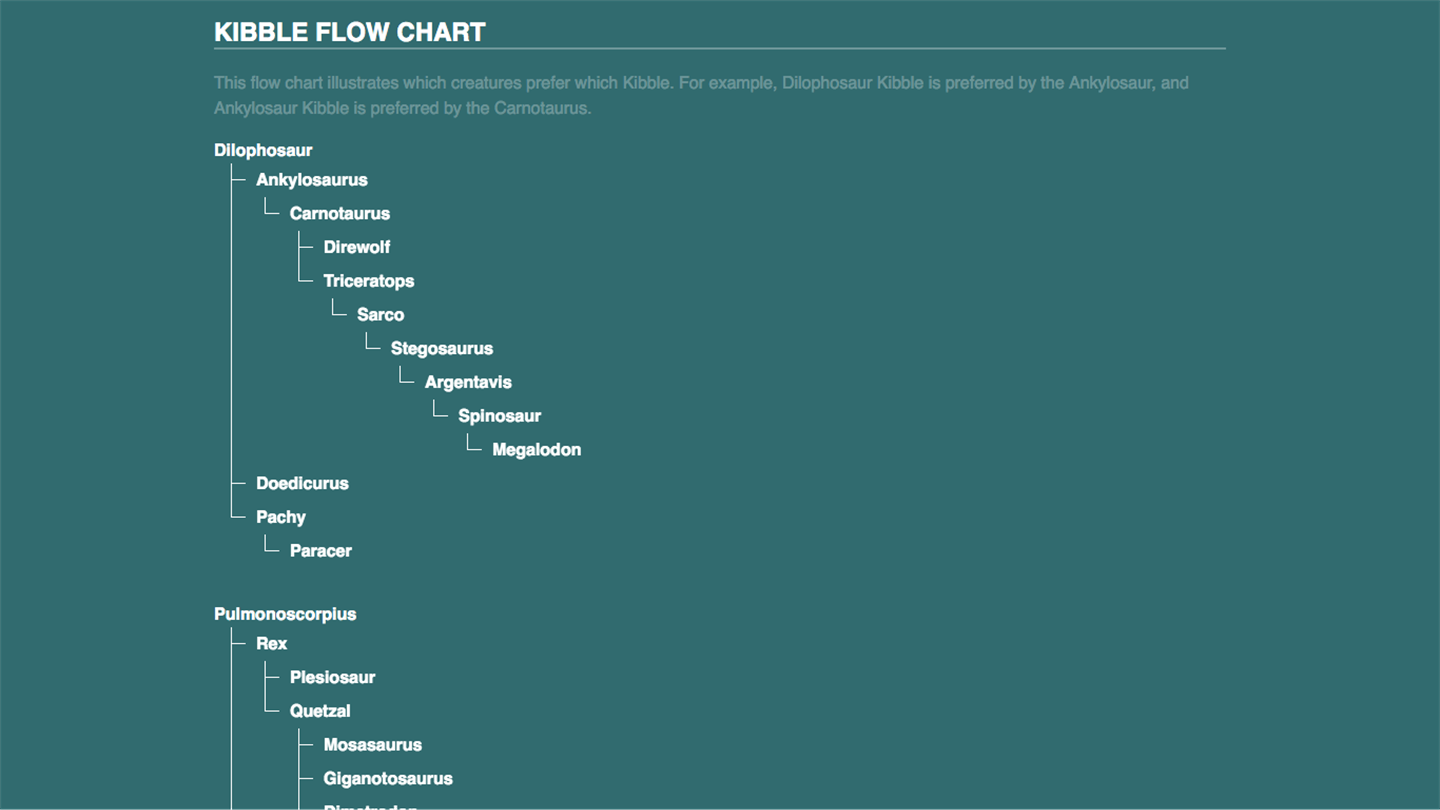Select the Megalodon leaf node
The image size is (1440, 810).
click(x=536, y=450)
